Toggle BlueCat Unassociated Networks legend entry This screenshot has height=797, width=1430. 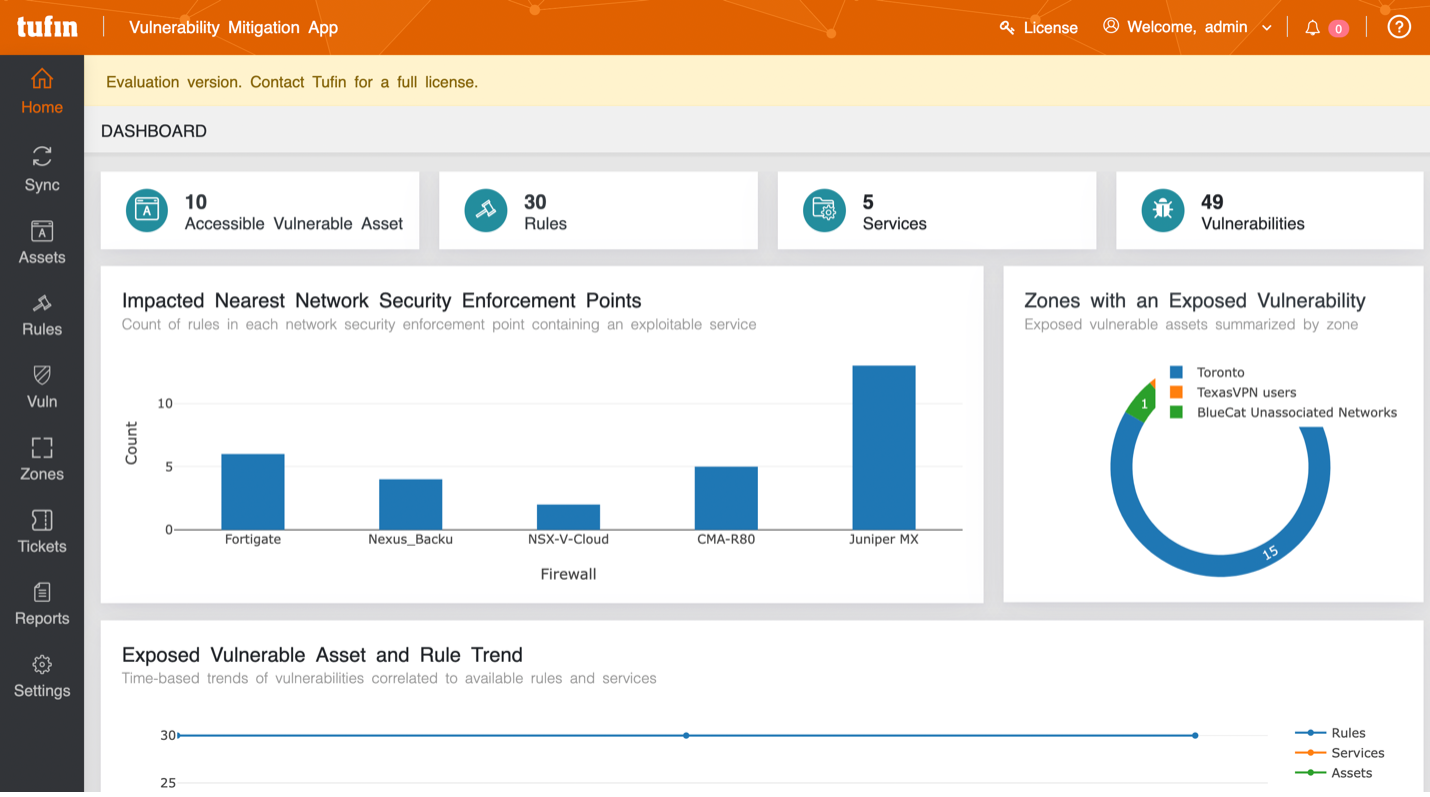[x=1283, y=412]
